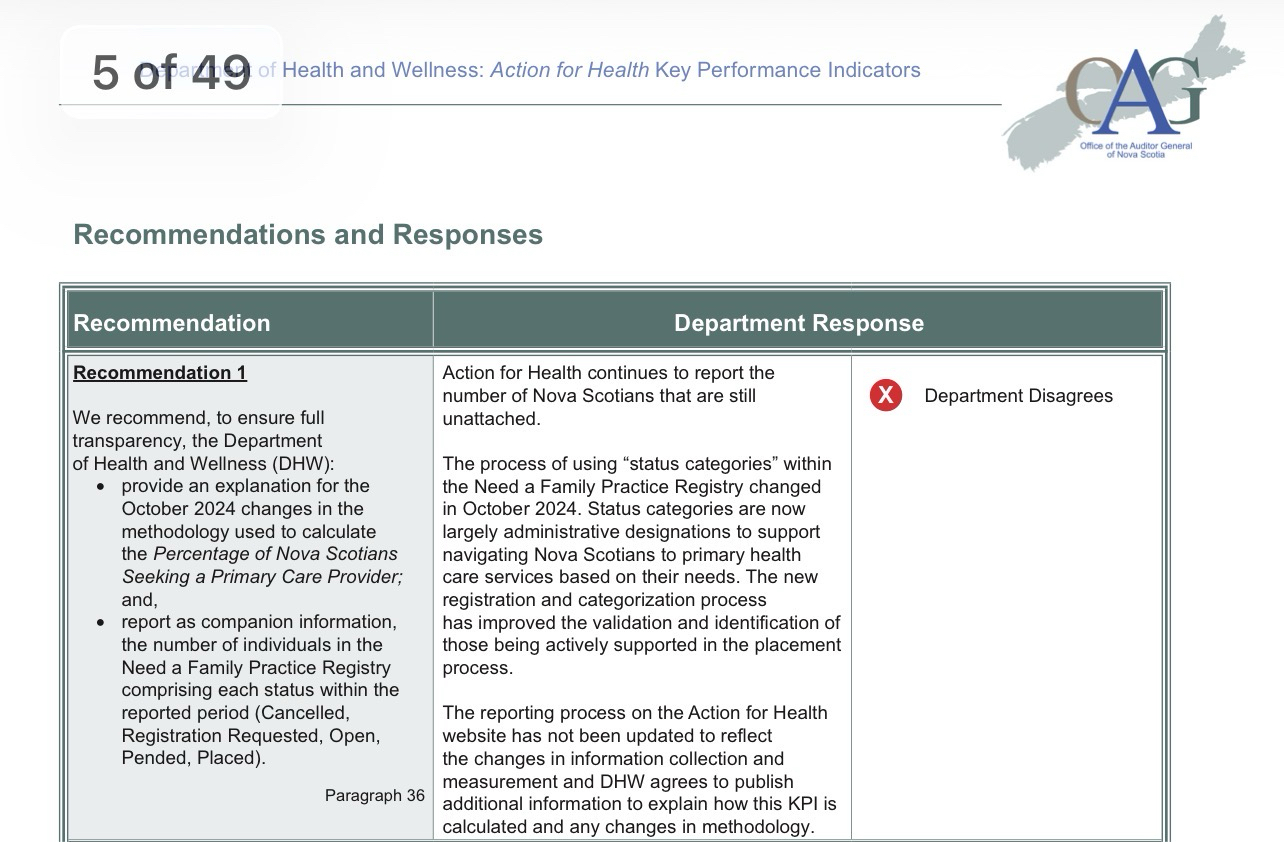
Task: Click the 'Department Response' column header
Action: click(798, 323)
